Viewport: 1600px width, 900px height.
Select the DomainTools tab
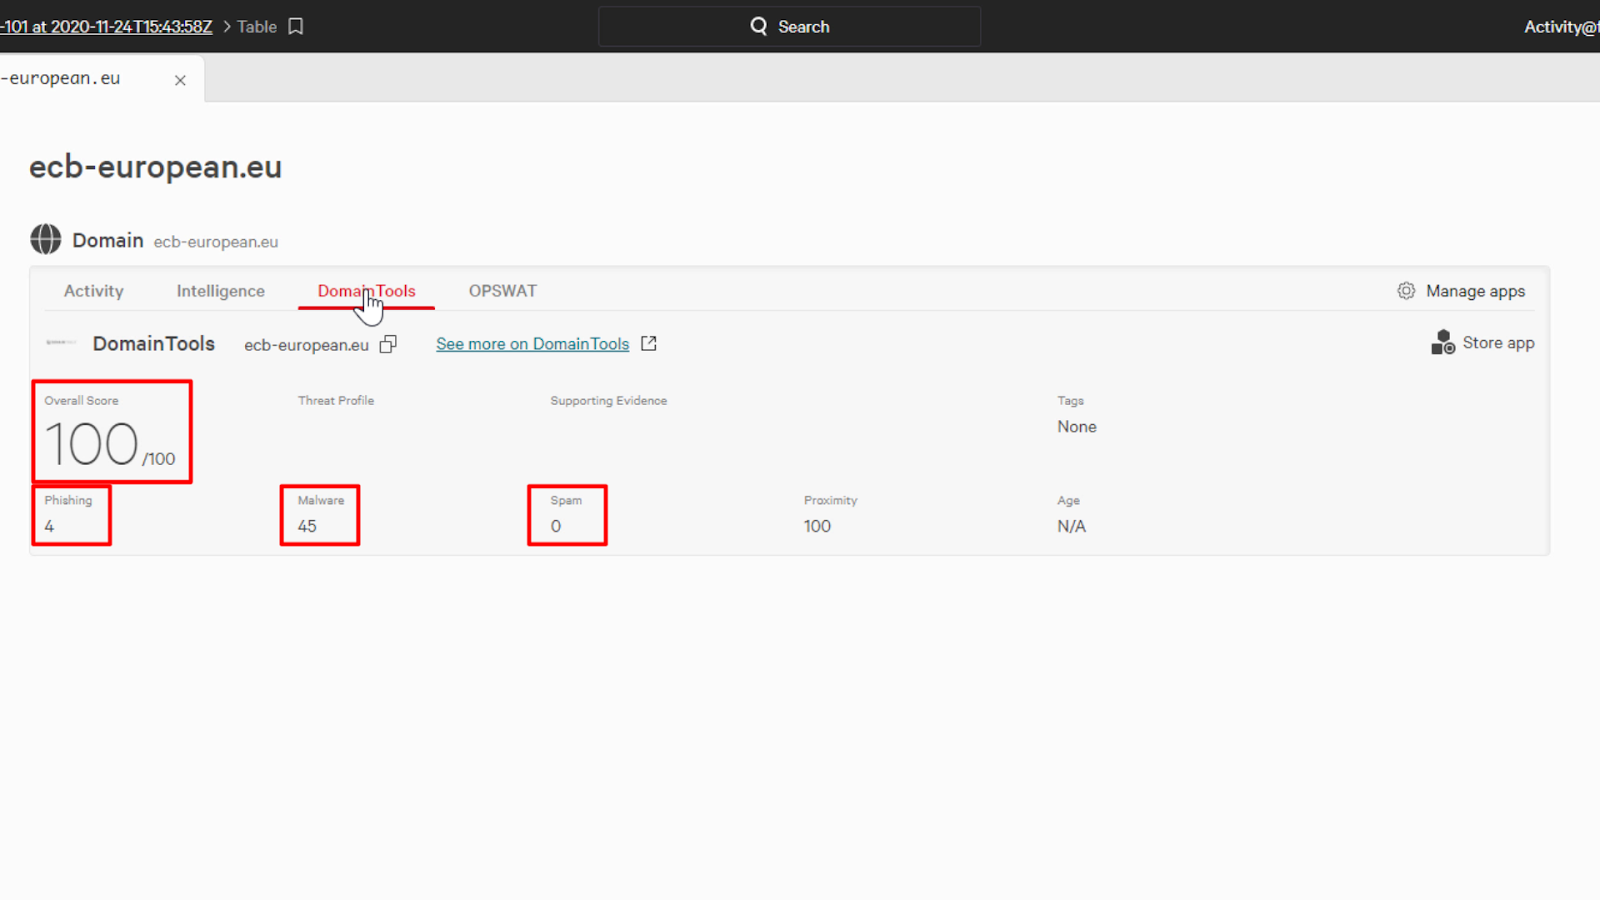366,291
